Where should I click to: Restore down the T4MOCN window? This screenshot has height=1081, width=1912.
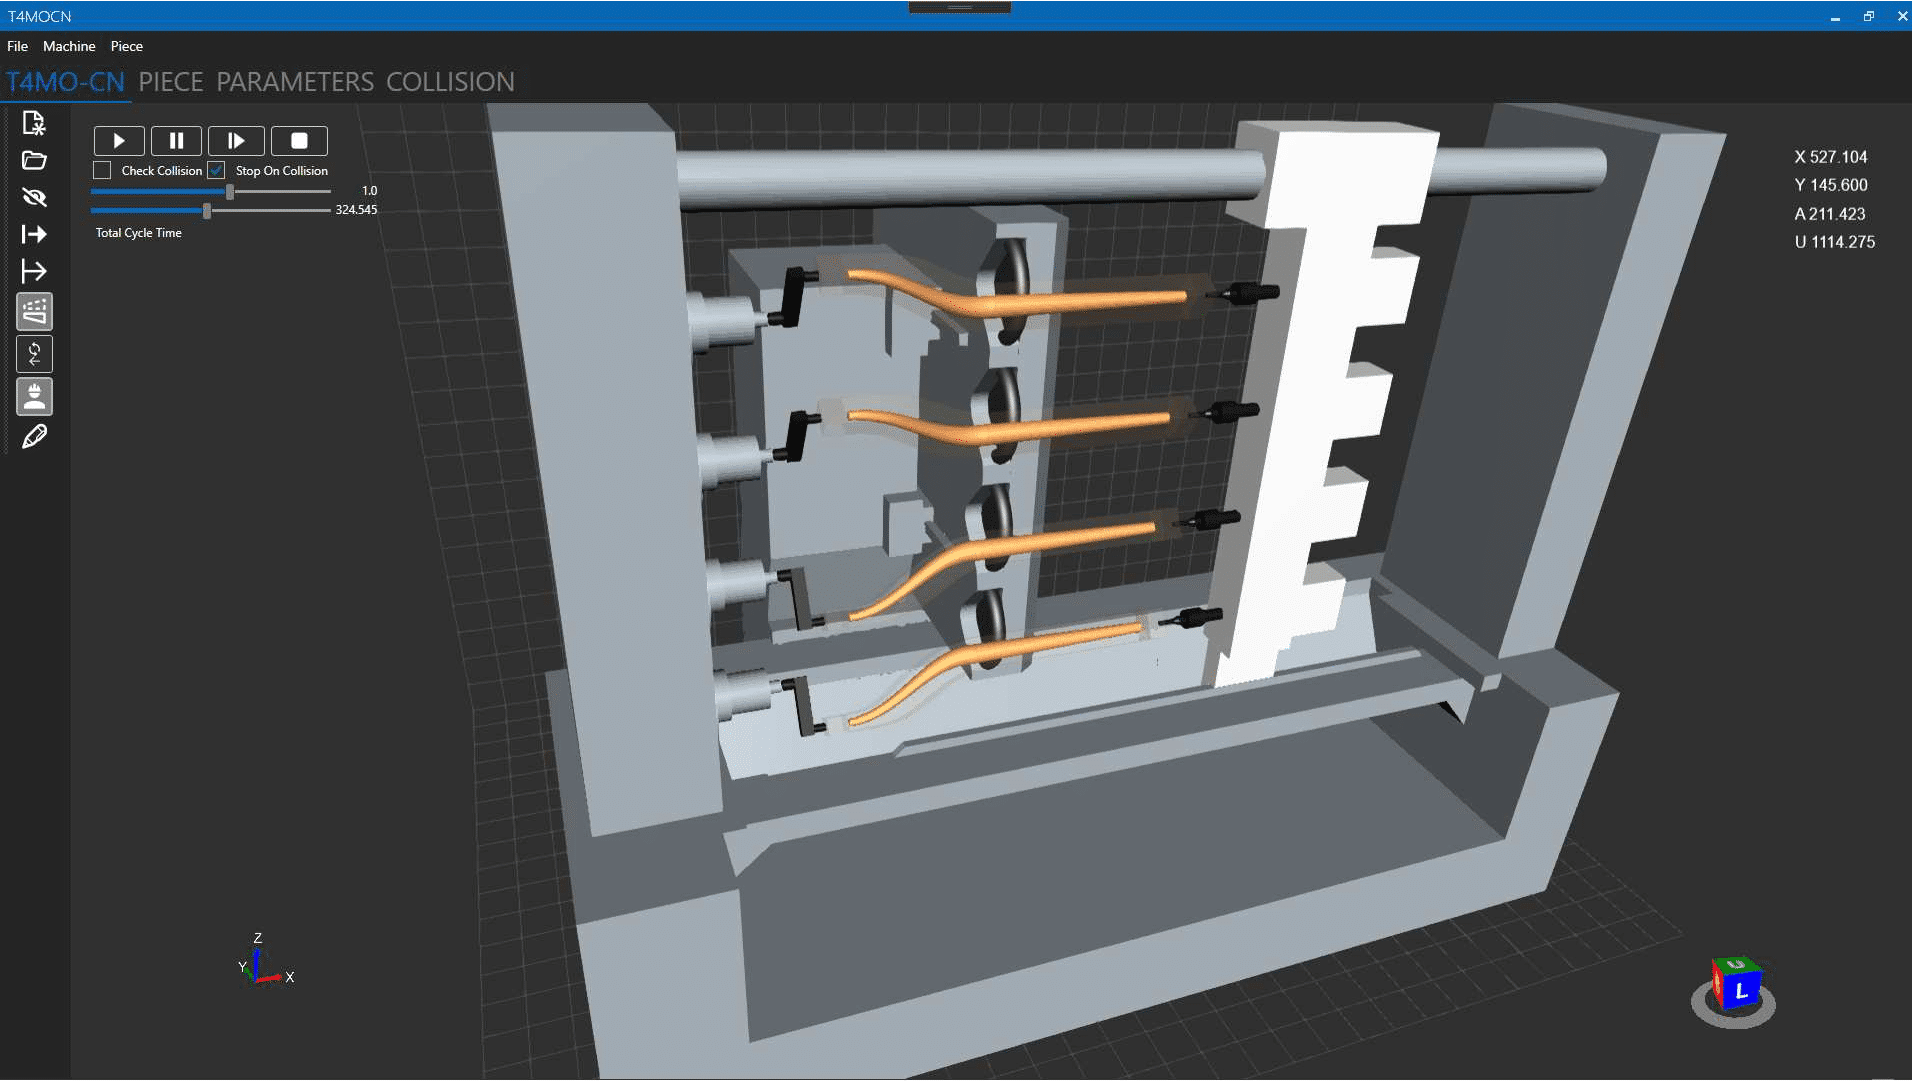1868,16
